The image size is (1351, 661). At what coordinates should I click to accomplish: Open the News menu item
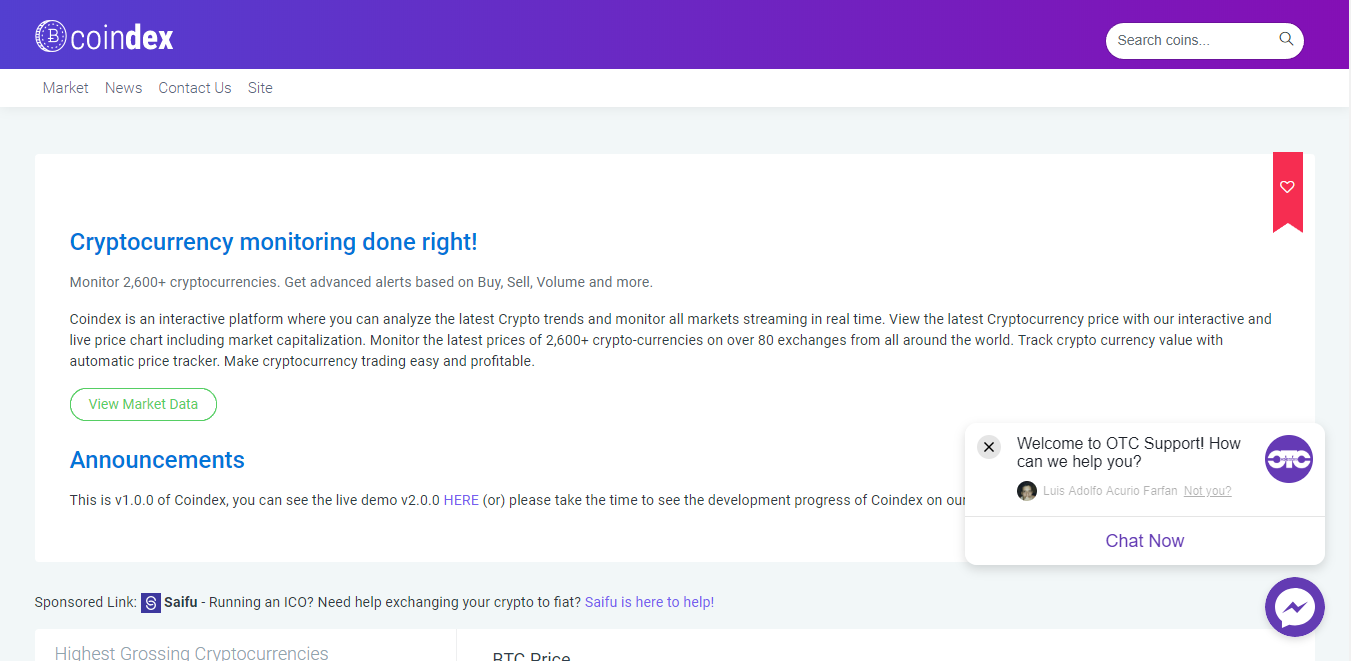pyautogui.click(x=124, y=88)
